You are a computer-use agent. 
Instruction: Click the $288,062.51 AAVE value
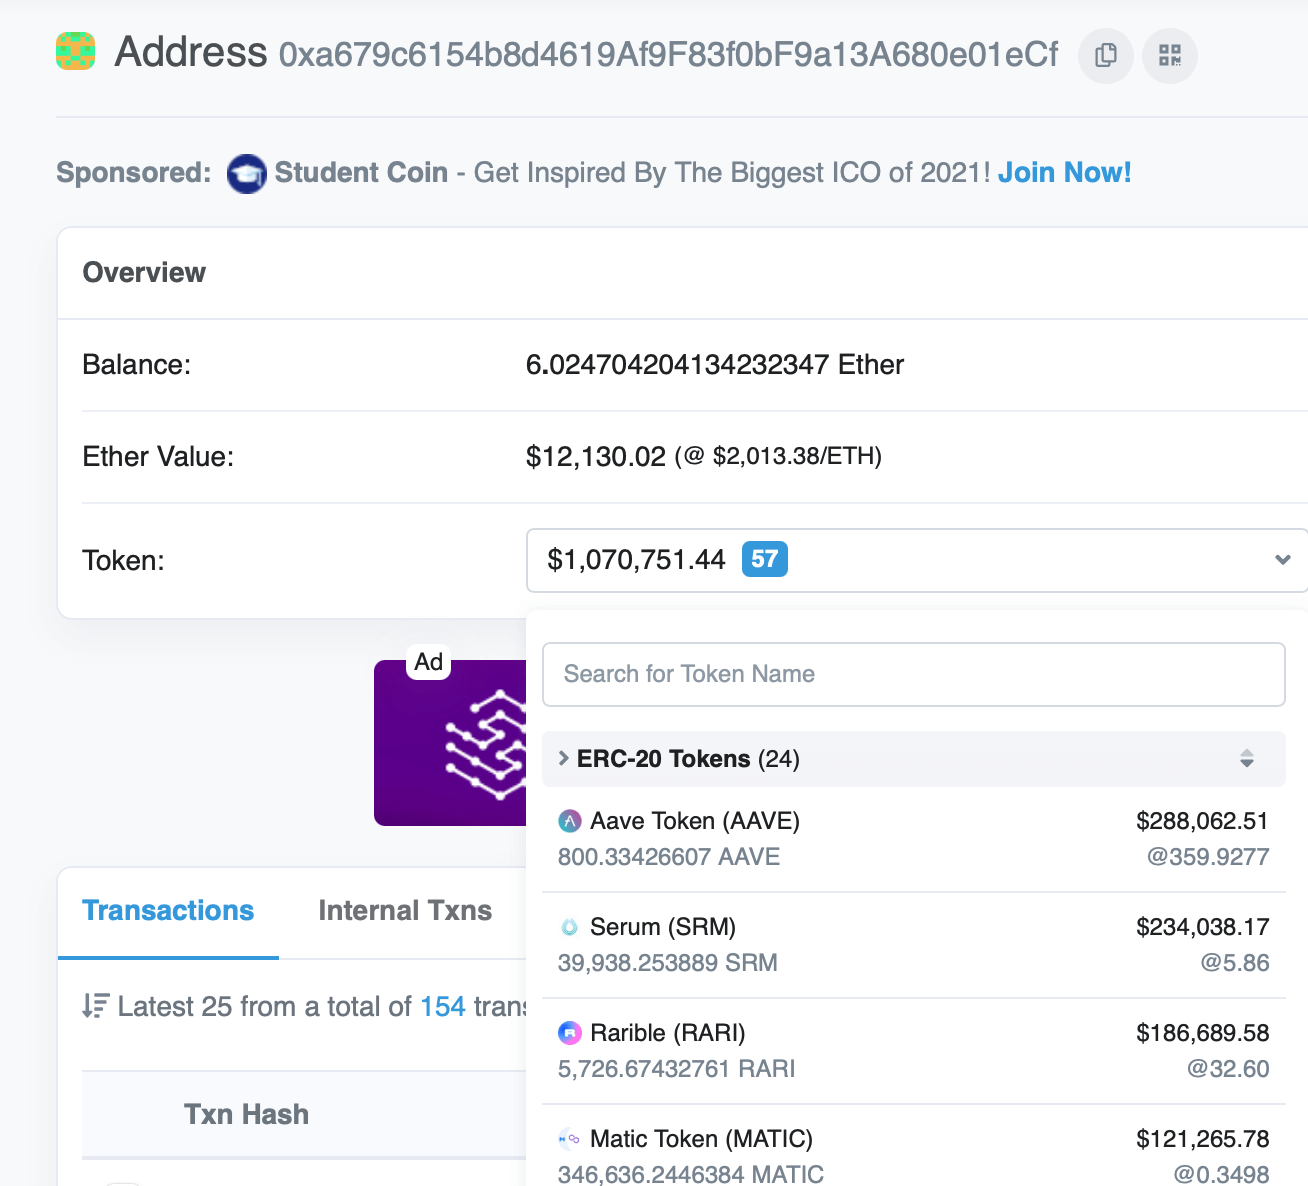pyautogui.click(x=1202, y=821)
